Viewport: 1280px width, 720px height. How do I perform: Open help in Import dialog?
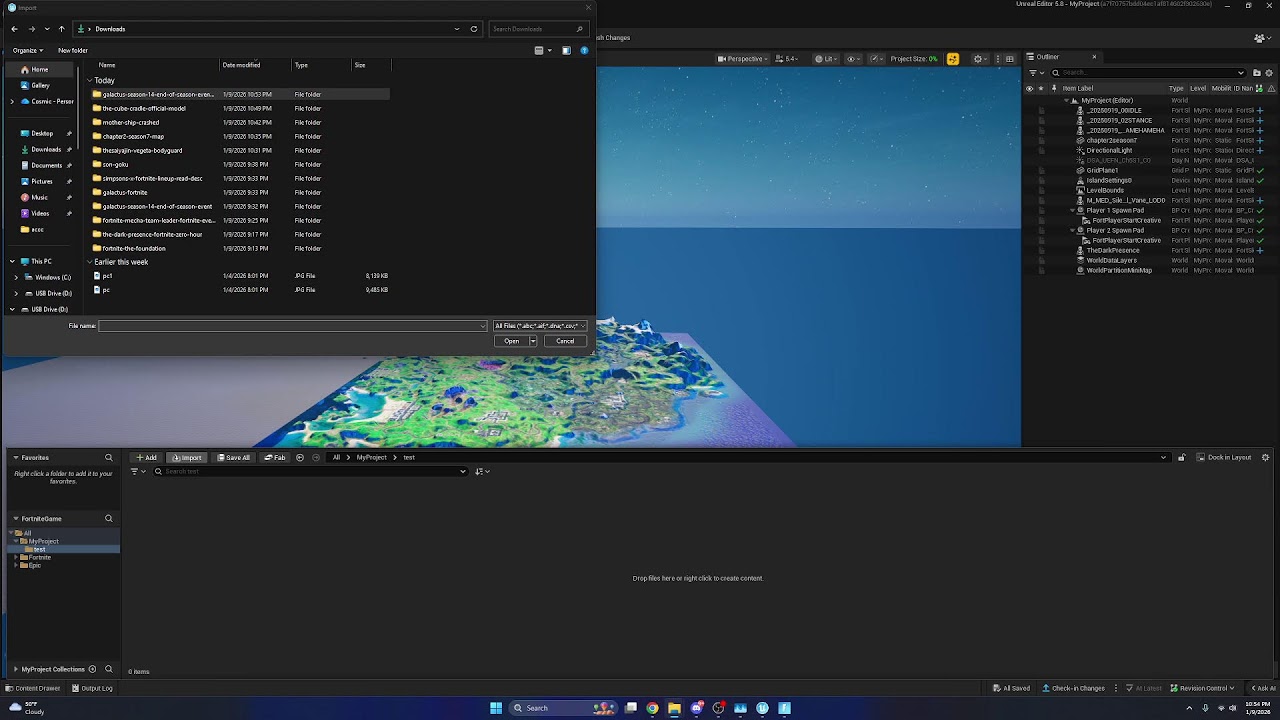pos(584,50)
